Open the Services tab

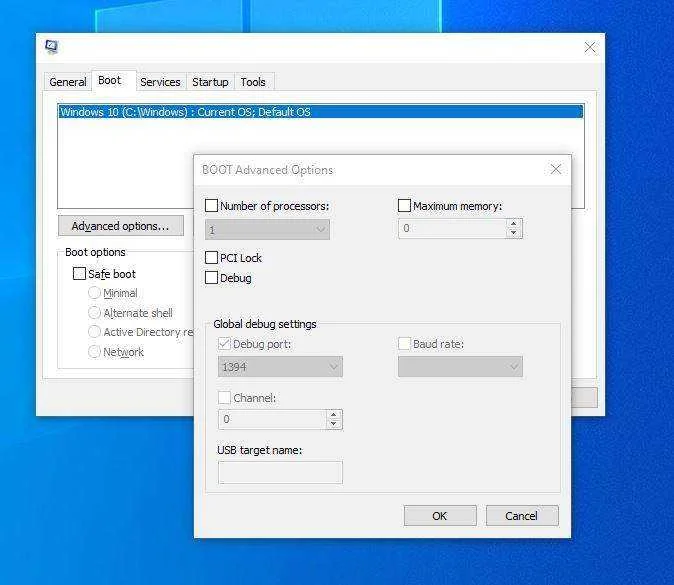coord(160,82)
